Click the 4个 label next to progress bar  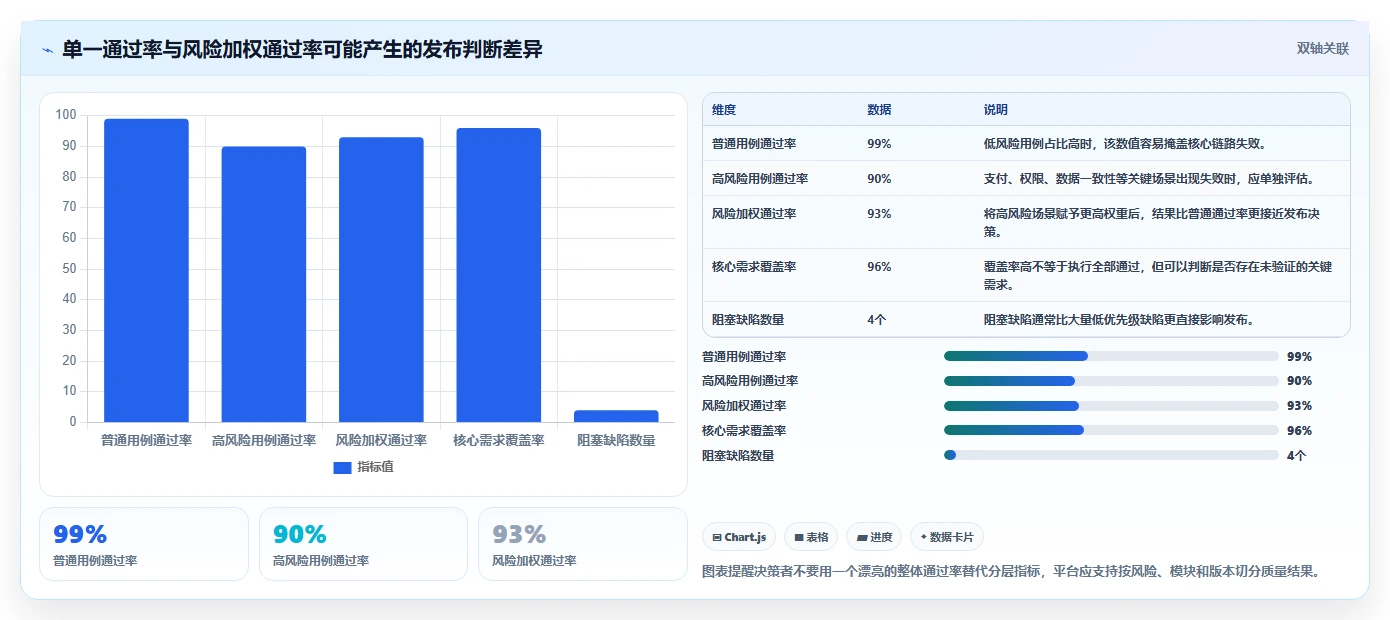pyautogui.click(x=1297, y=456)
